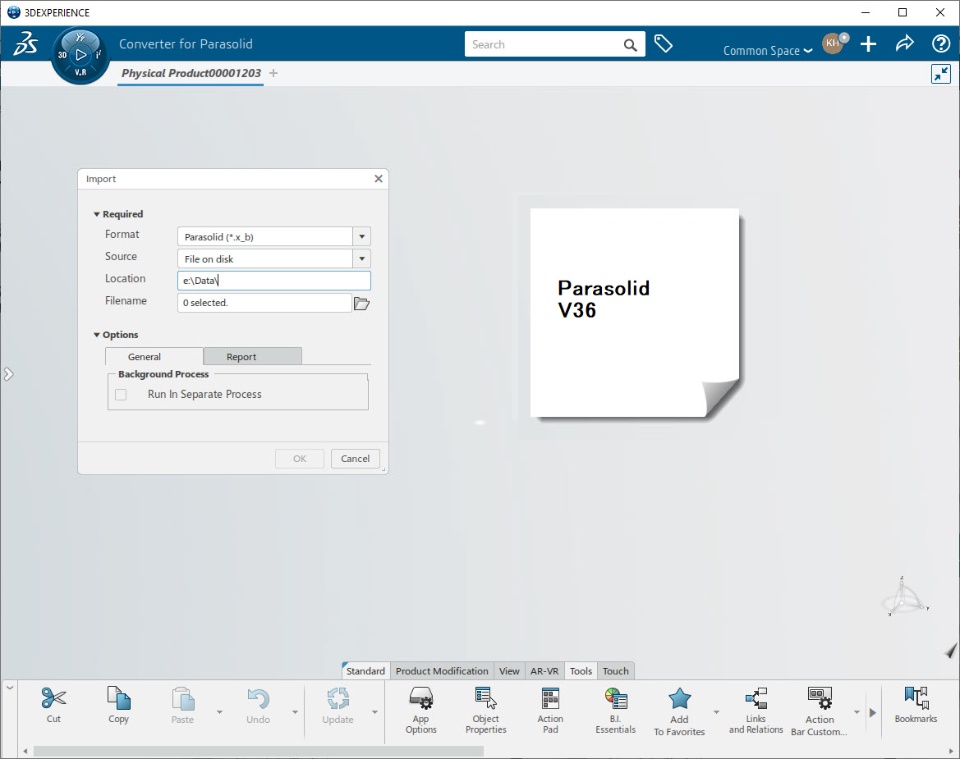Click the Filename field
Image resolution: width=960 pixels, height=759 pixels.
(x=264, y=302)
